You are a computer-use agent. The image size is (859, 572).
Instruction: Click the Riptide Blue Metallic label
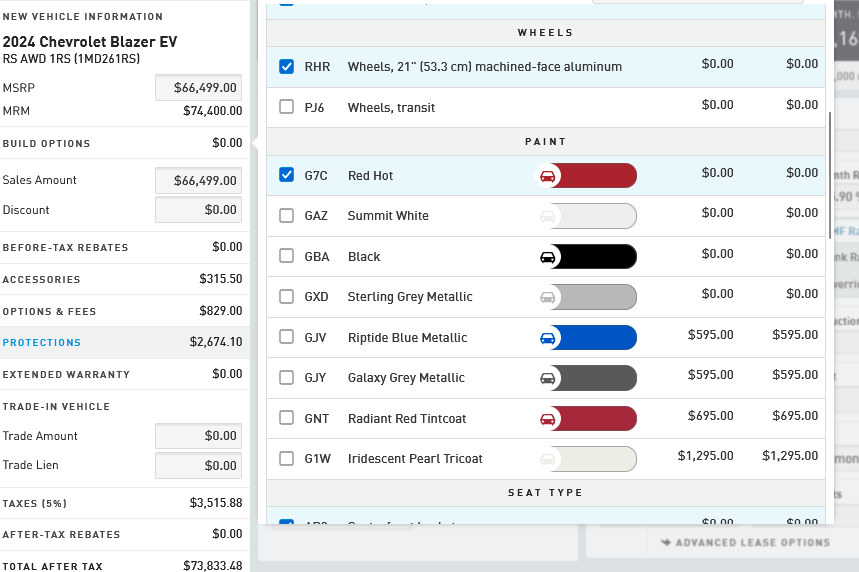[408, 338]
